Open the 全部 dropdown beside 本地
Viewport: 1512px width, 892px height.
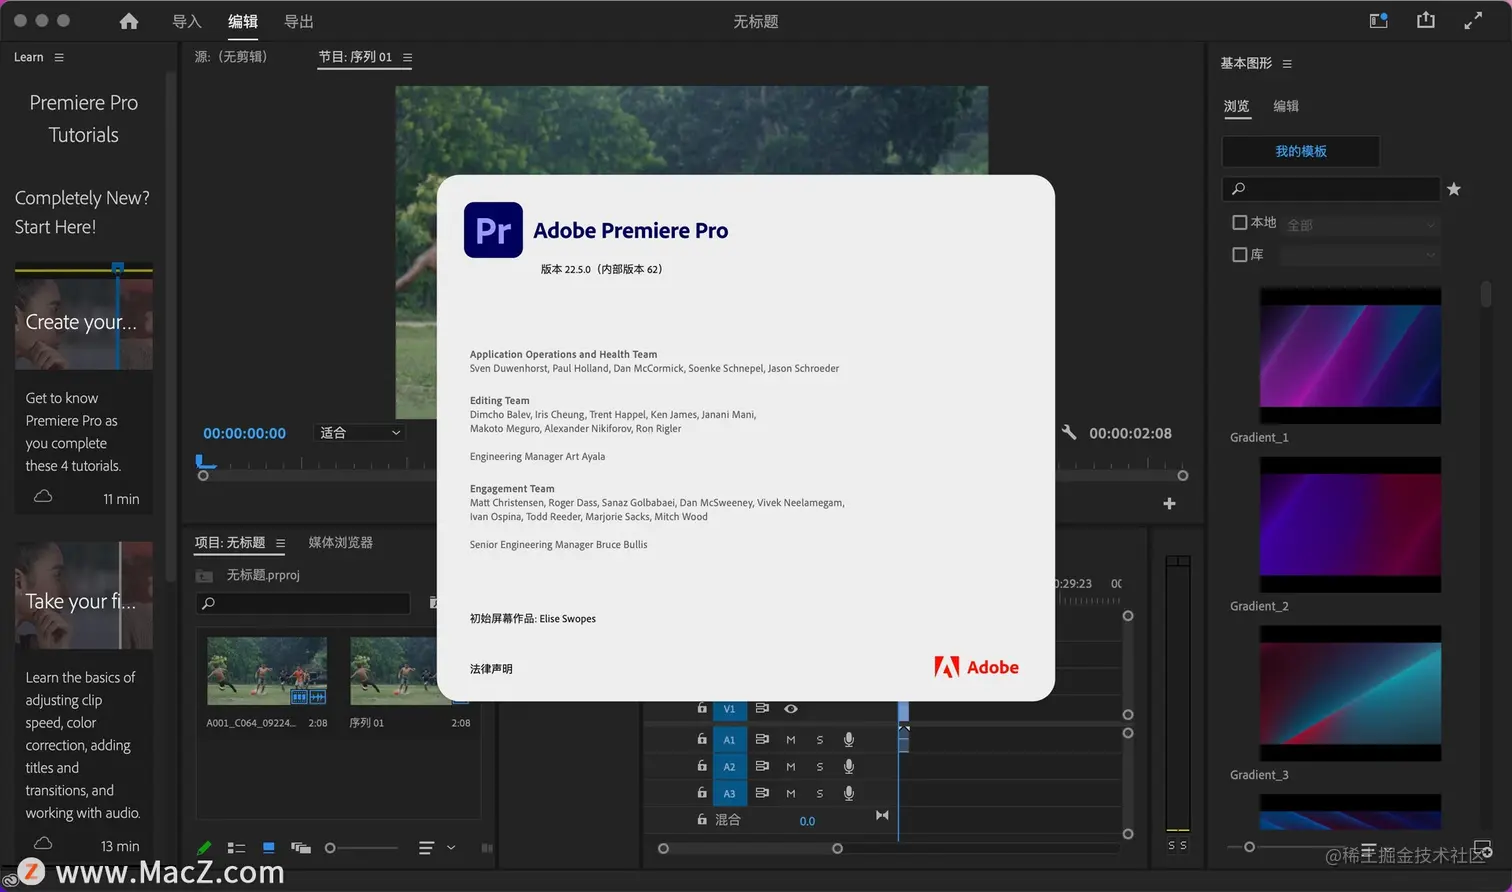1361,224
